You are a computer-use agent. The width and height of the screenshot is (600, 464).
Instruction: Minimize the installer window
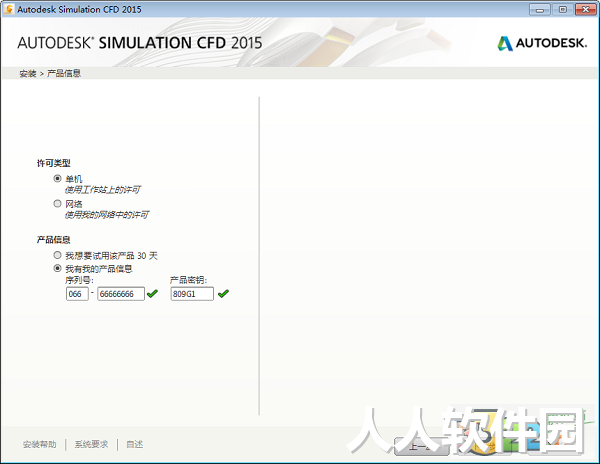[x=540, y=10]
